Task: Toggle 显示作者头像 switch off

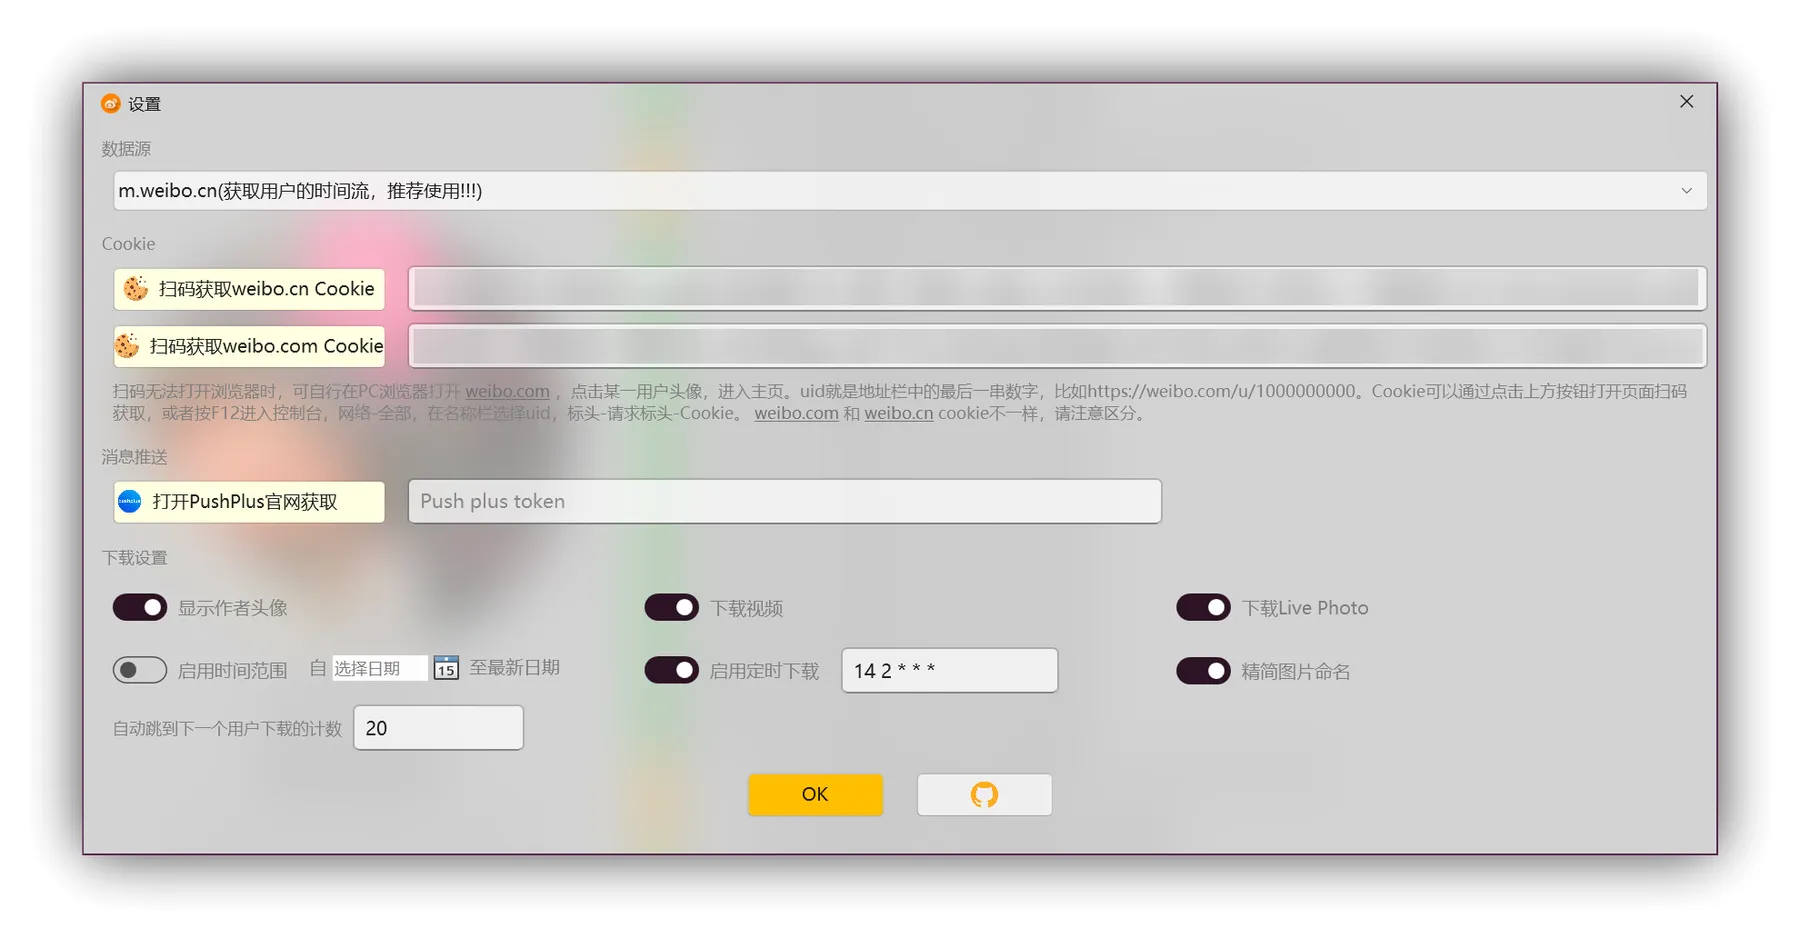Action: (x=140, y=608)
